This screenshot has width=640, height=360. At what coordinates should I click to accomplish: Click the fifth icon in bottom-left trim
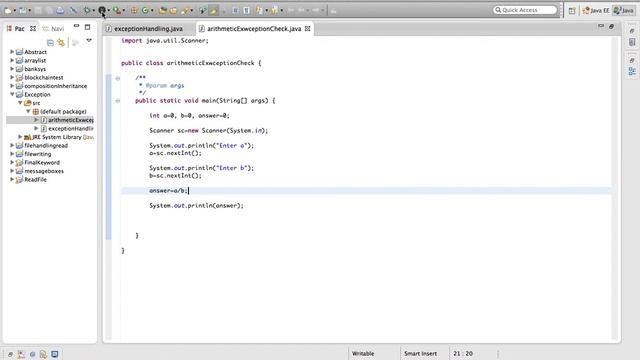(x=54, y=354)
